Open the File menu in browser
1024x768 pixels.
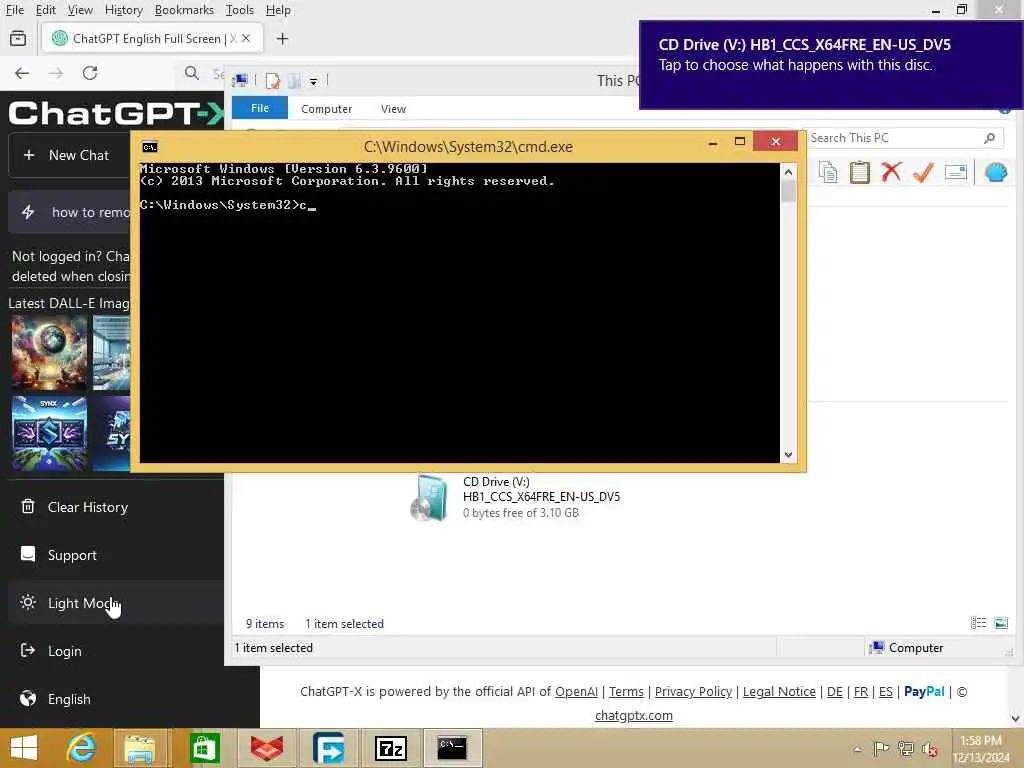click(x=14, y=10)
